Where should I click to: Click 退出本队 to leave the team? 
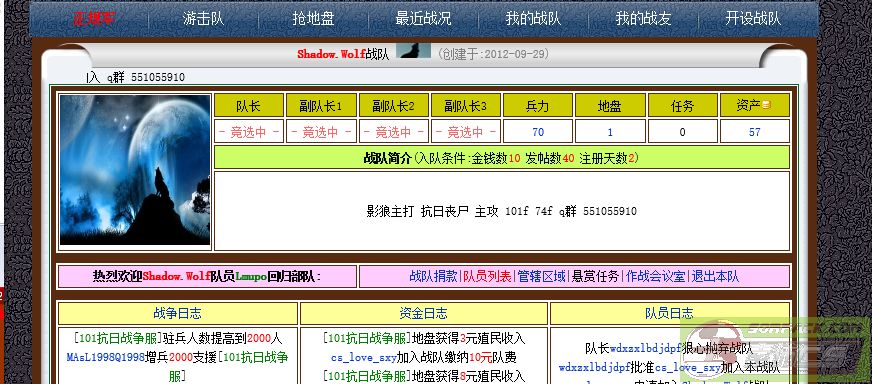click(x=715, y=277)
